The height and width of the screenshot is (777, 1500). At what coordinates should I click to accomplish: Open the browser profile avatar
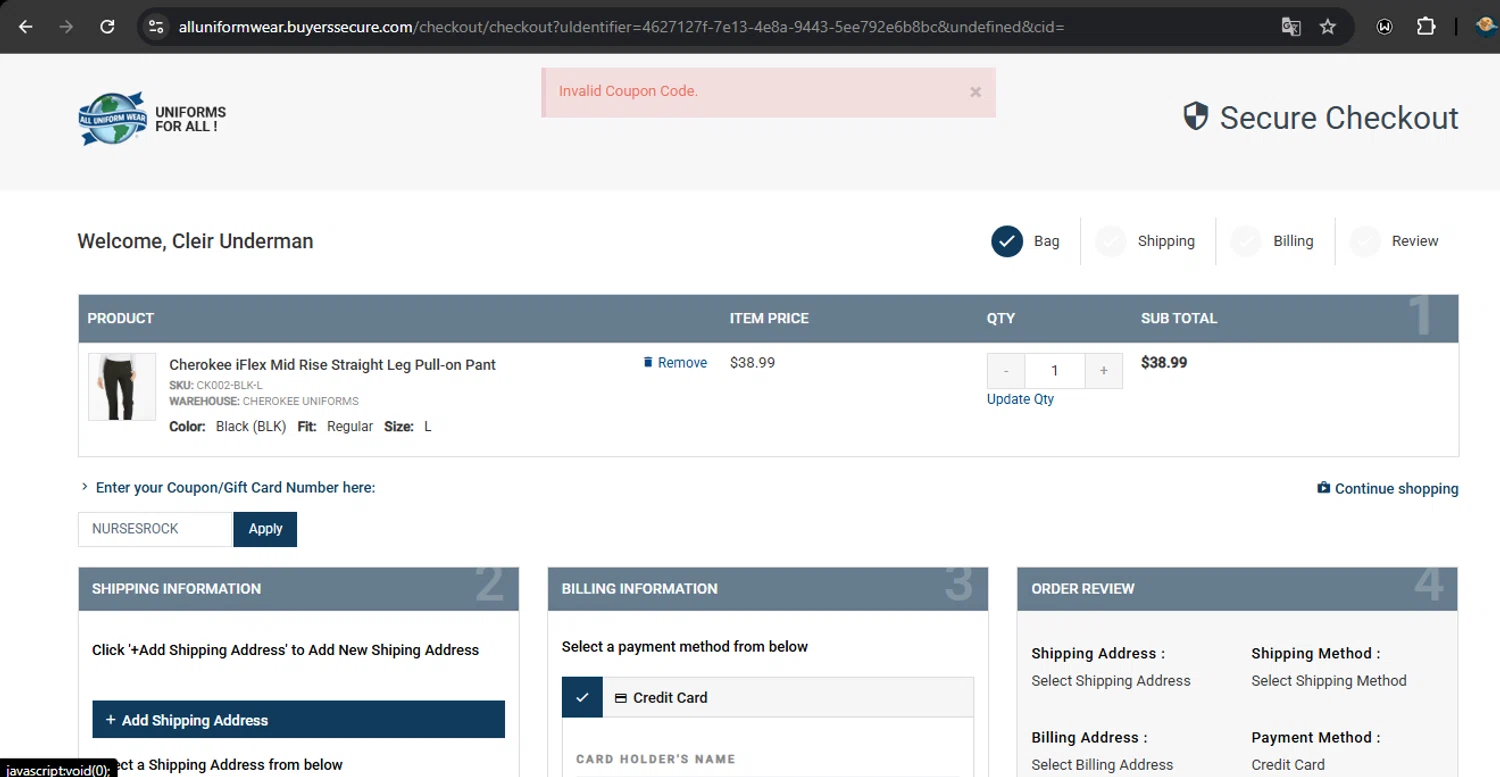(x=1487, y=27)
